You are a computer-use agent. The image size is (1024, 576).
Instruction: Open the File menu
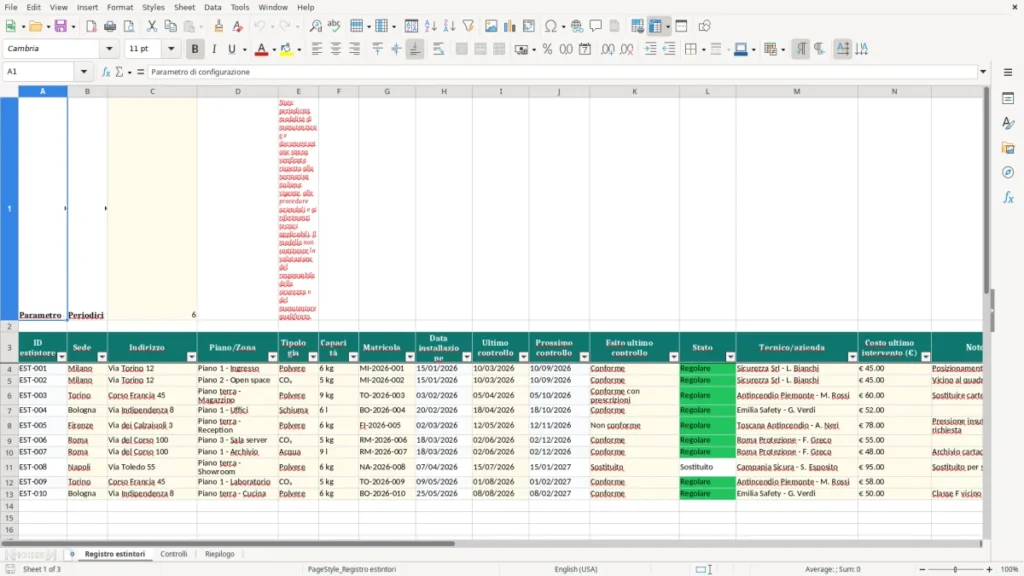tap(11, 7)
